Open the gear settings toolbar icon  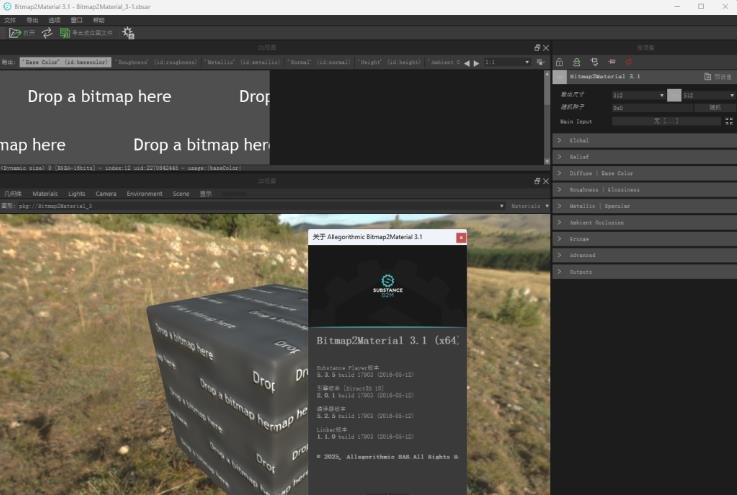[128, 33]
